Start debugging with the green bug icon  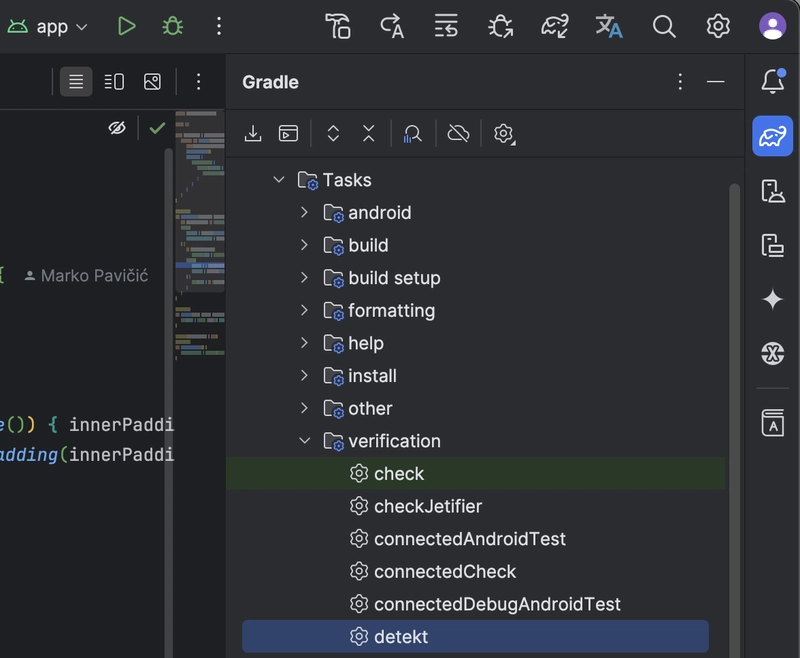tap(172, 26)
